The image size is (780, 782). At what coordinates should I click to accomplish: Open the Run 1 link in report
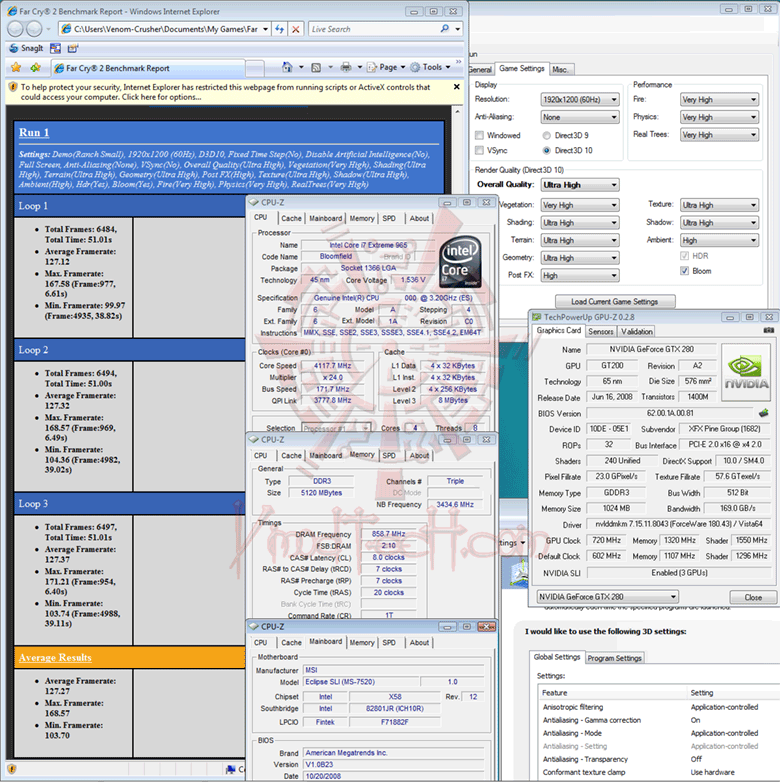[34, 133]
